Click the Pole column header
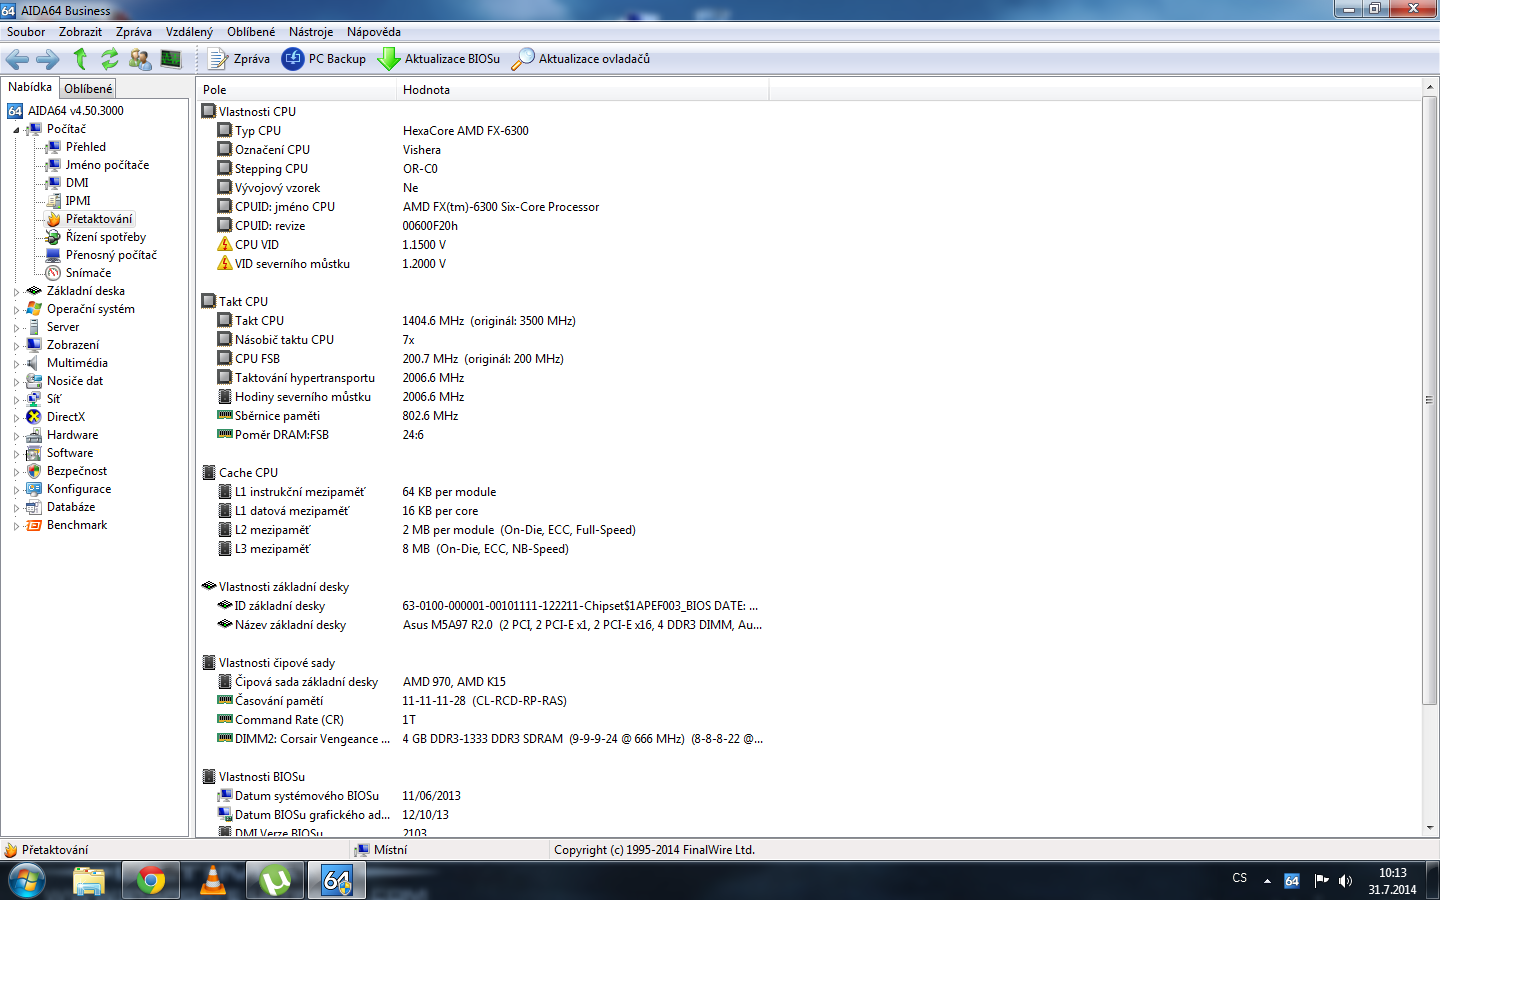Viewport: 1524px width, 1006px height. (297, 90)
